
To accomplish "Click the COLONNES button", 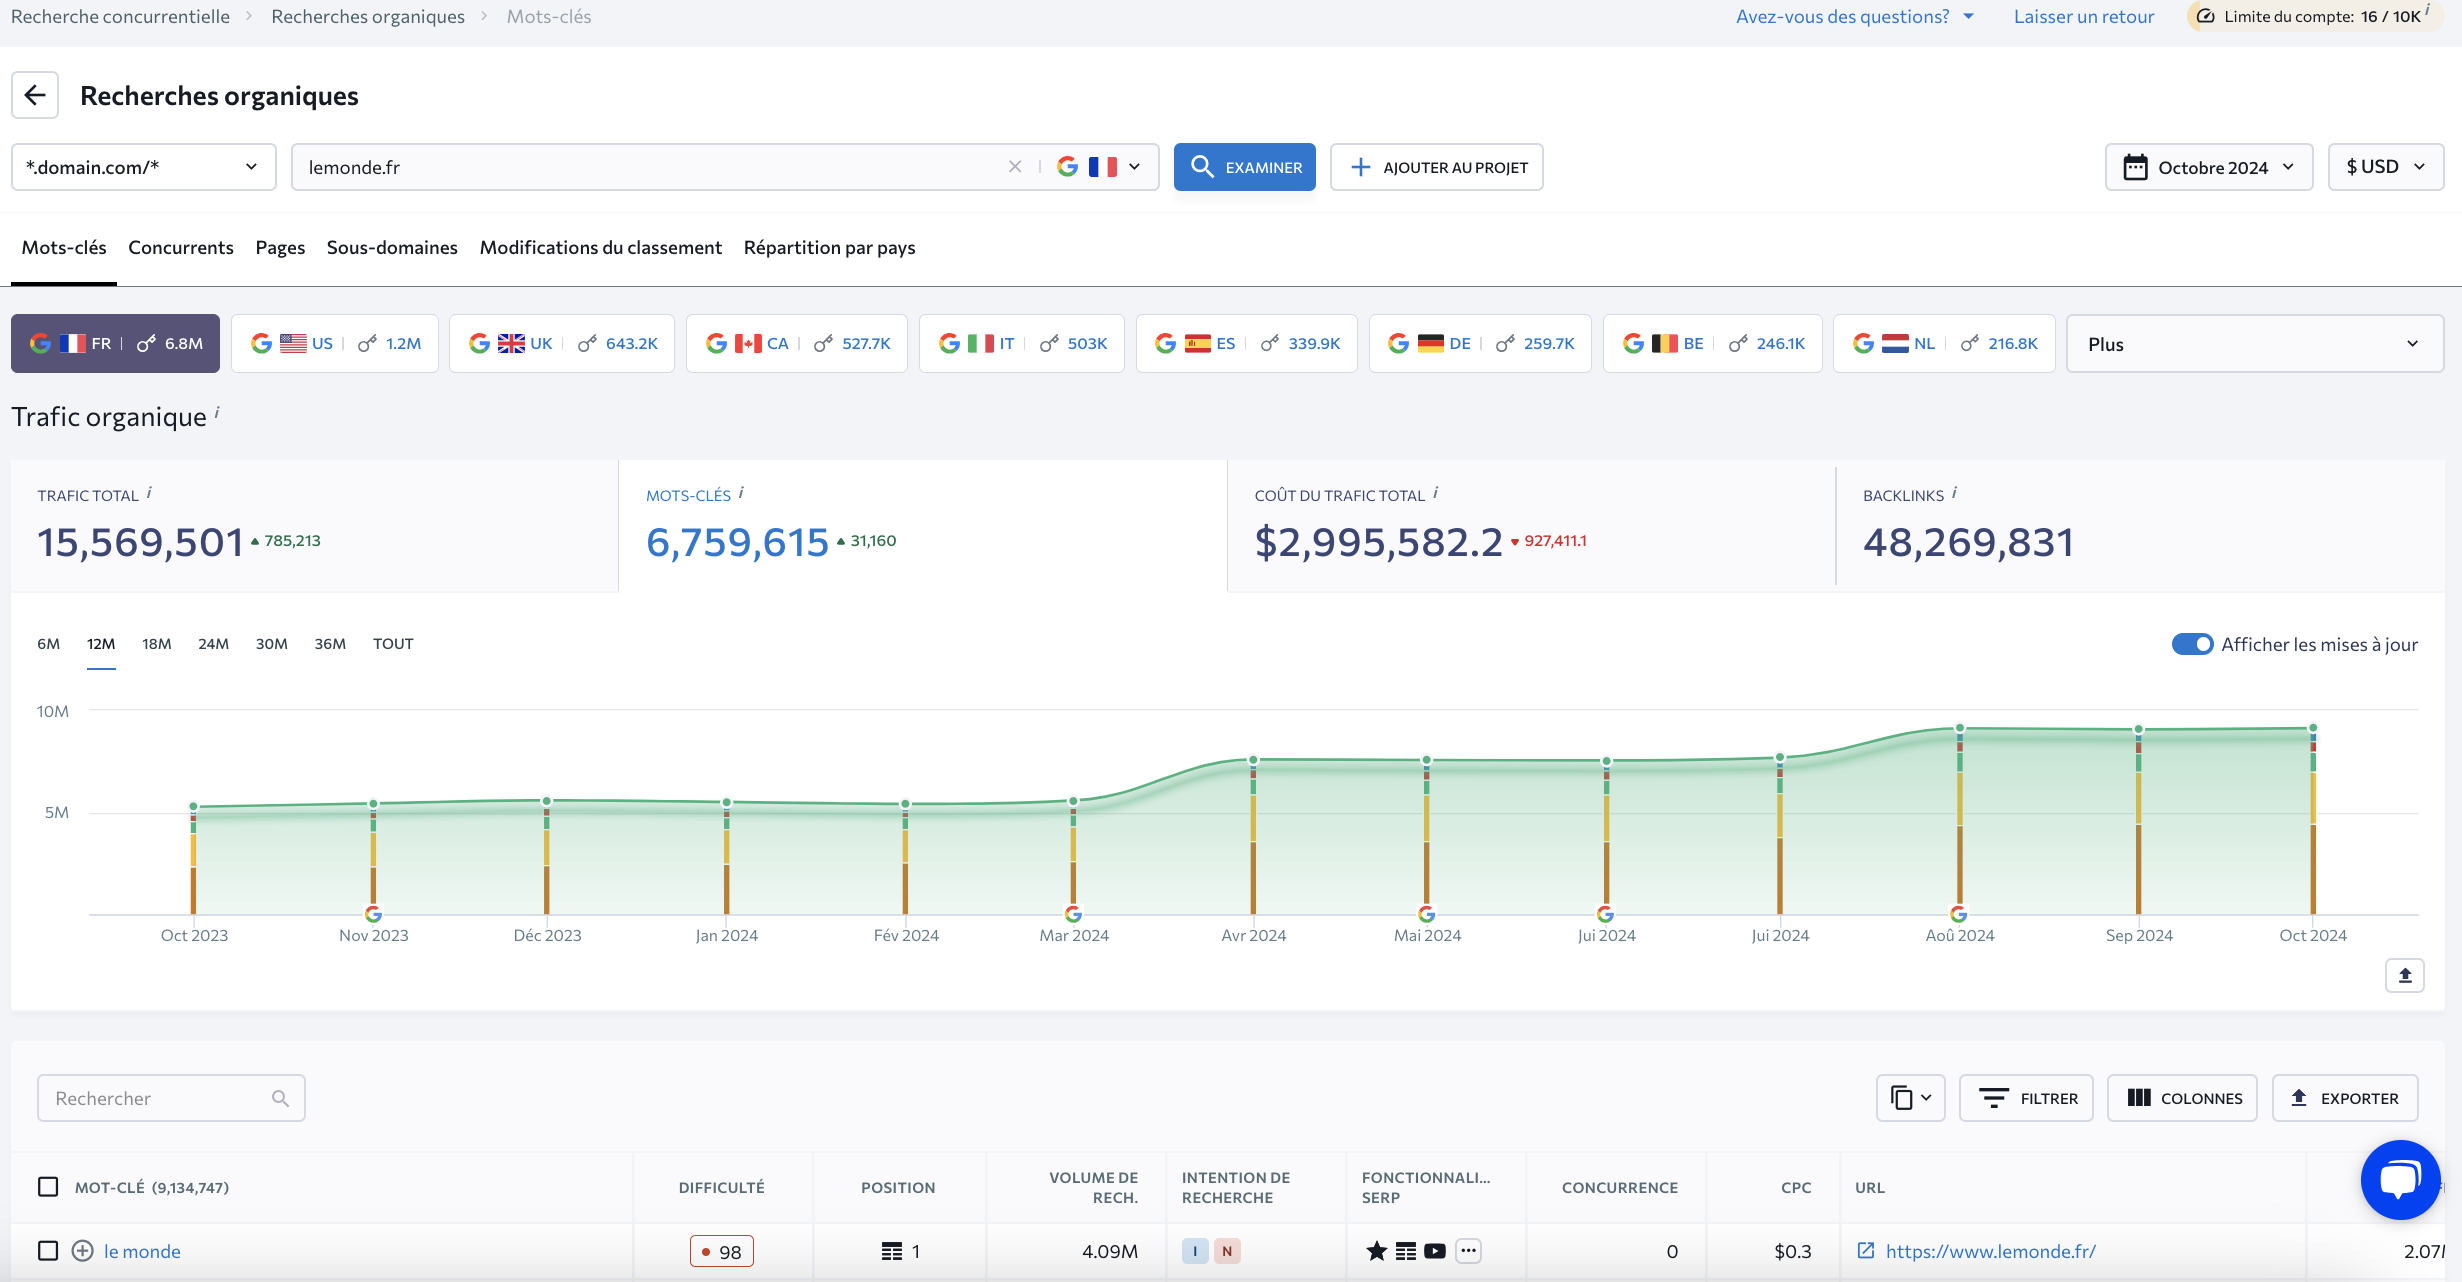I will click(x=2182, y=1098).
